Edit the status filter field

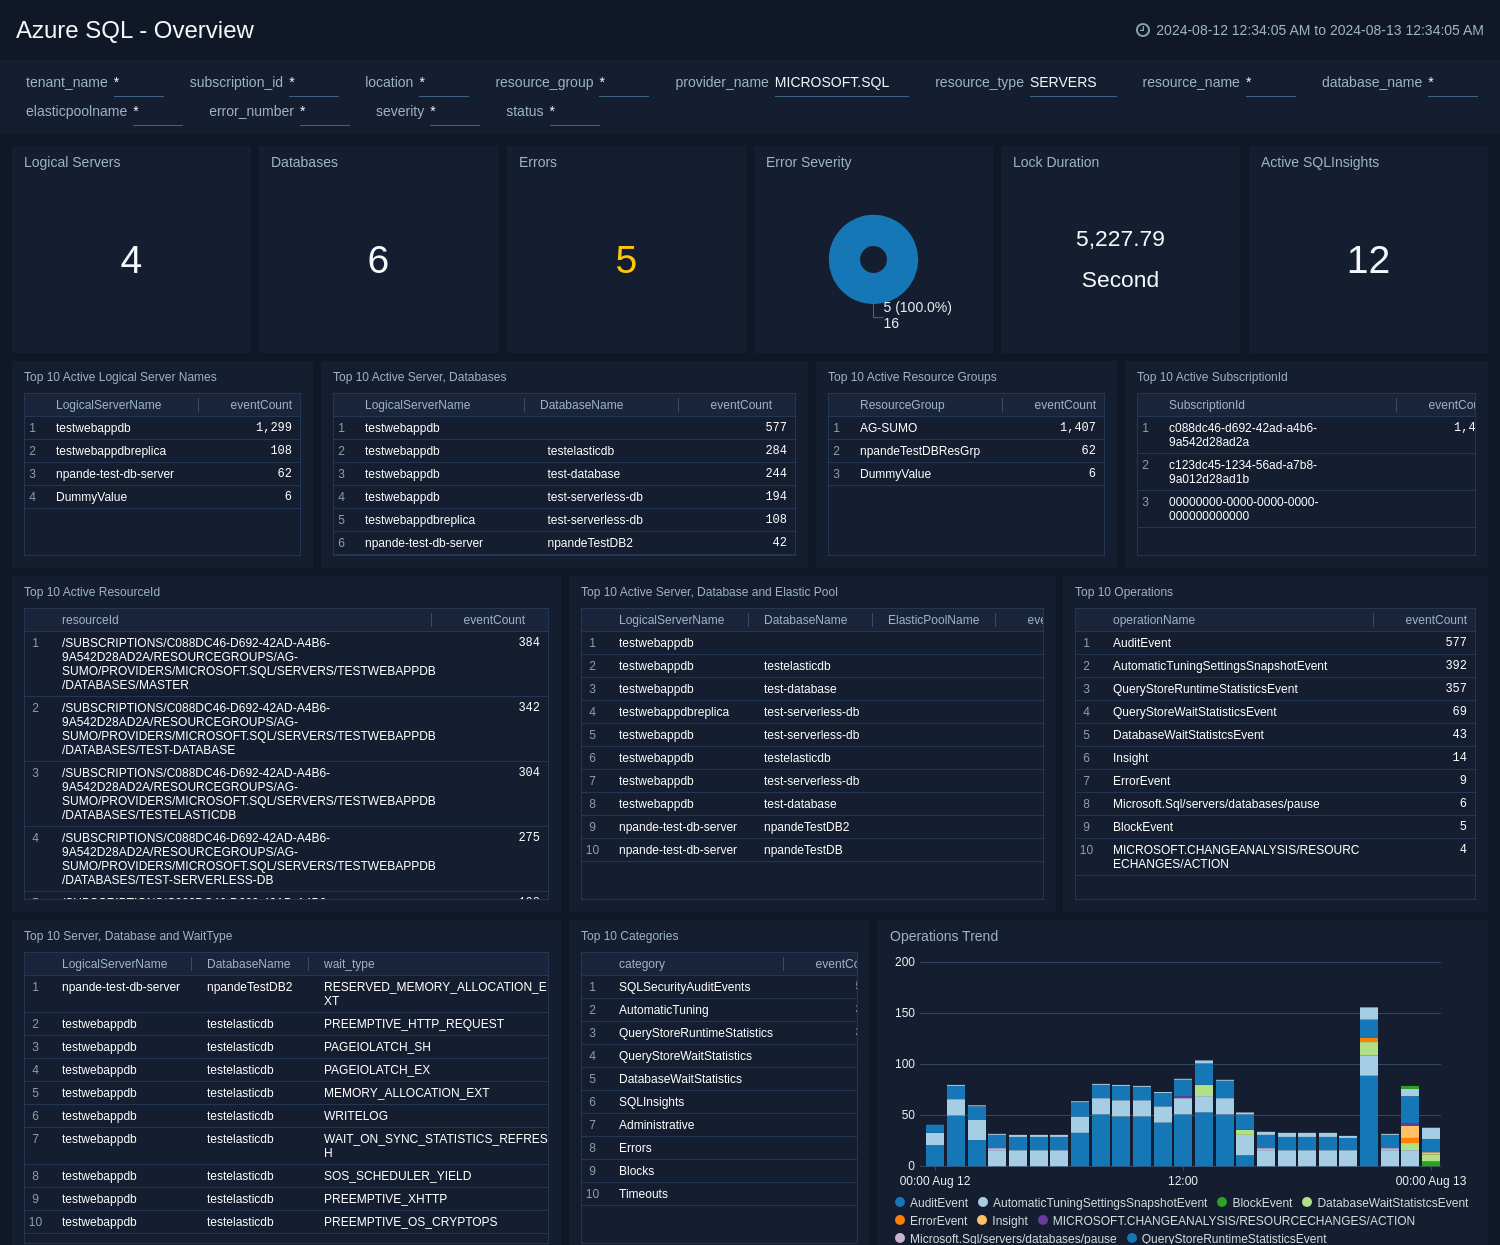click(x=575, y=112)
